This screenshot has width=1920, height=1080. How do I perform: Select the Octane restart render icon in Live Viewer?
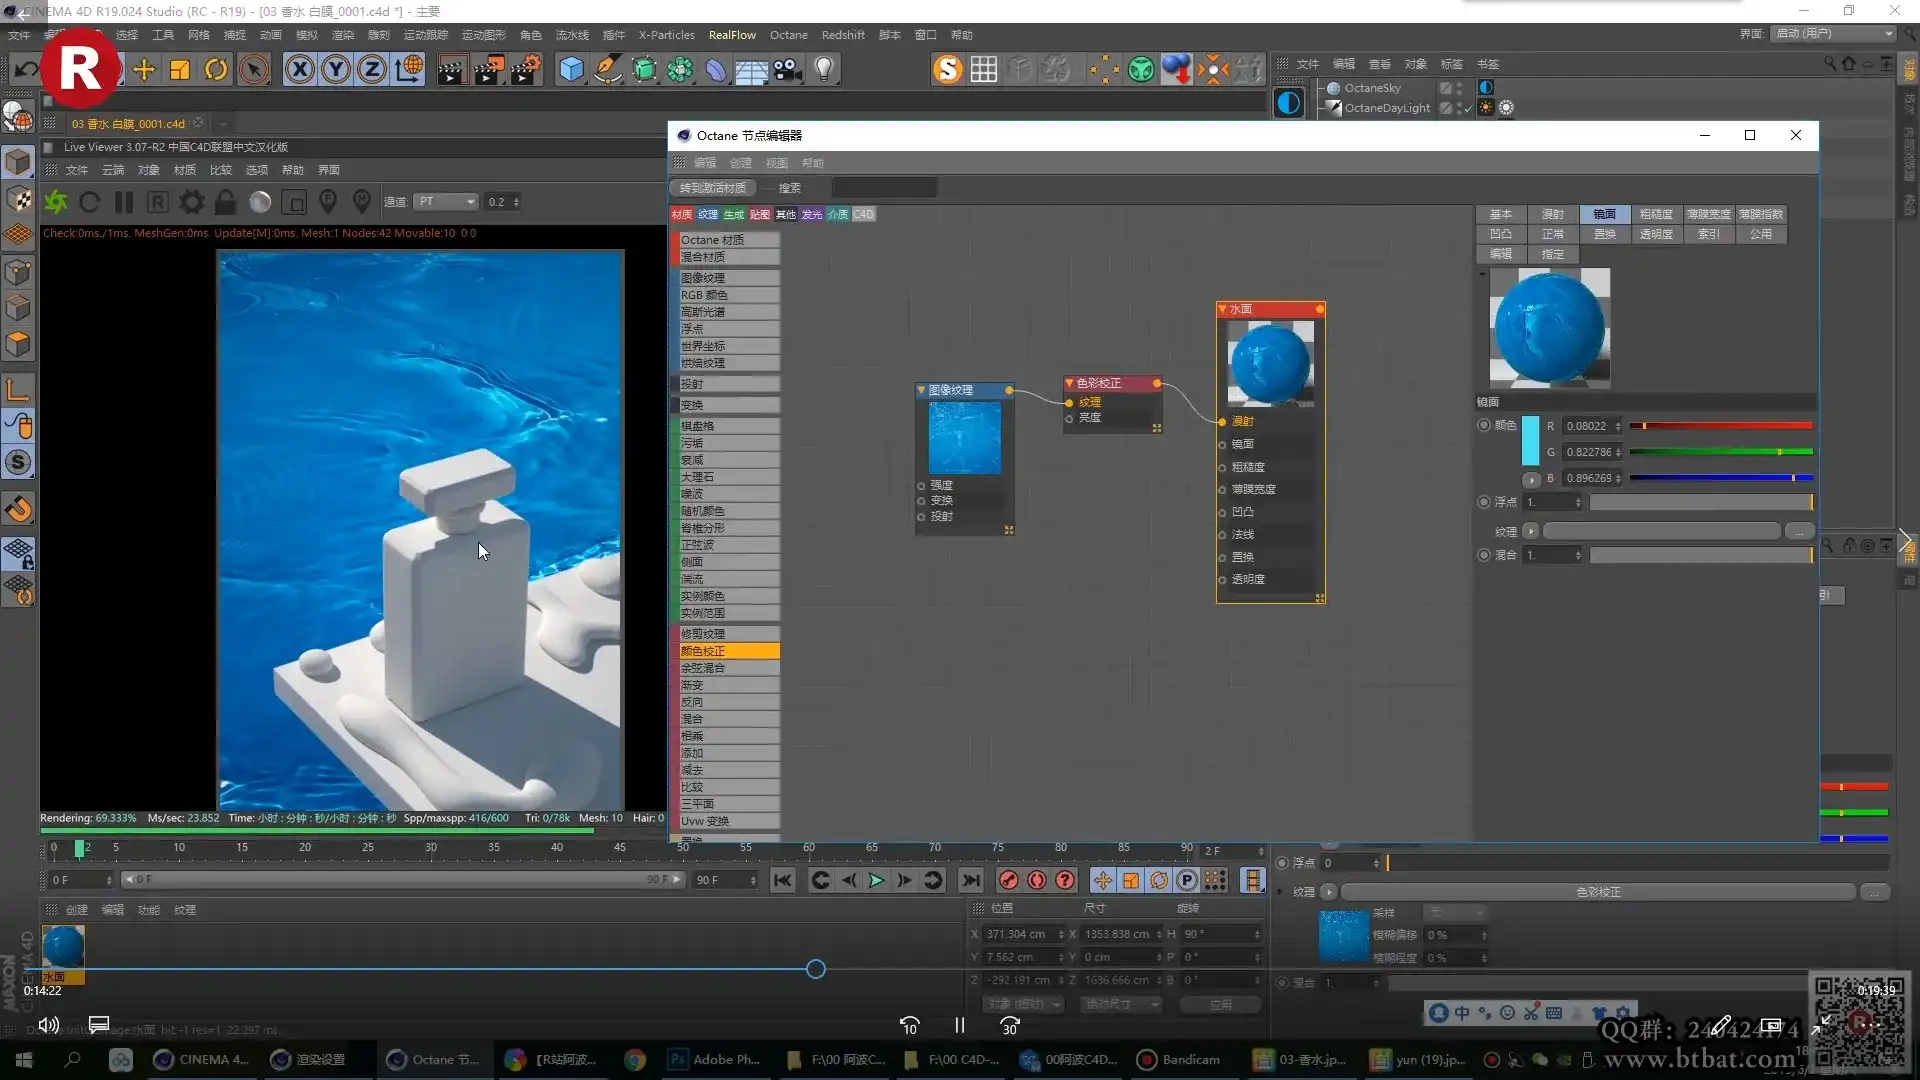click(90, 201)
